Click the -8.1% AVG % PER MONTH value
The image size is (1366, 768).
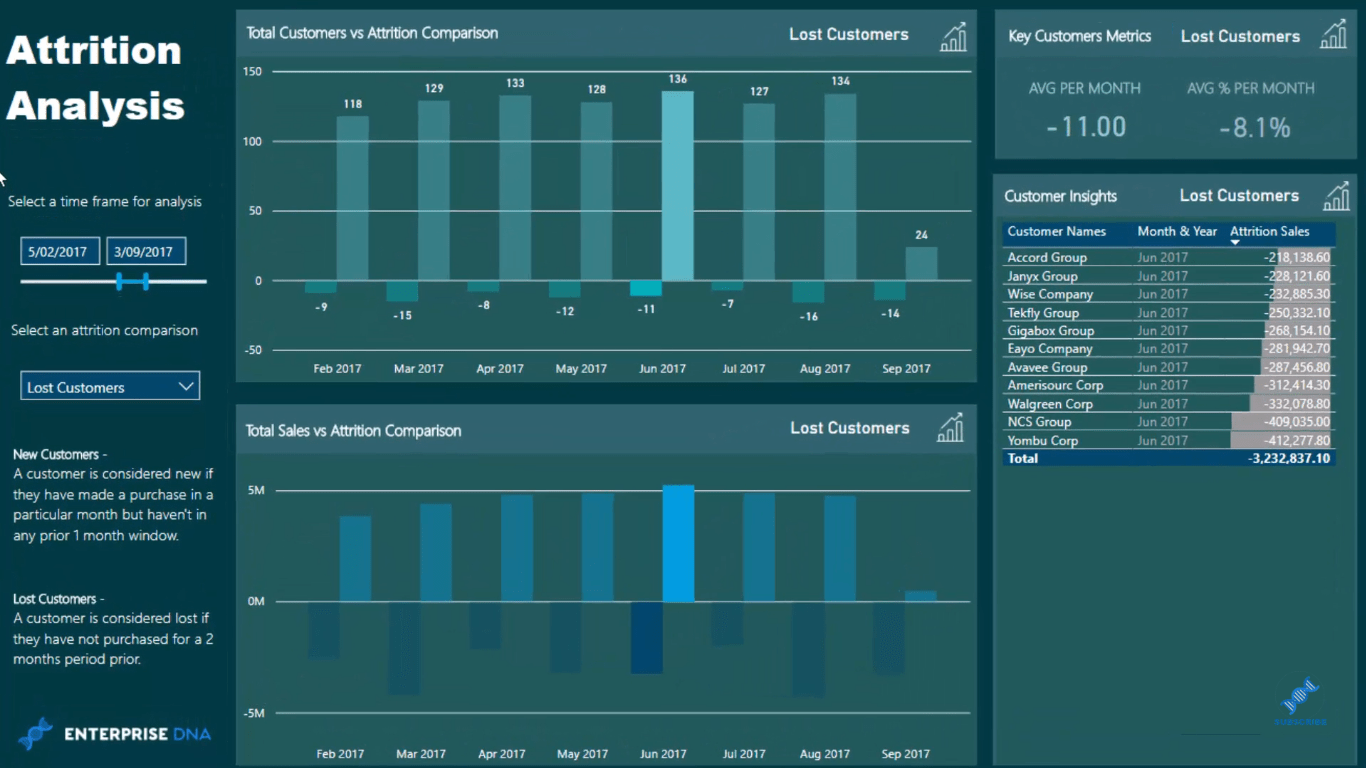click(x=1254, y=127)
